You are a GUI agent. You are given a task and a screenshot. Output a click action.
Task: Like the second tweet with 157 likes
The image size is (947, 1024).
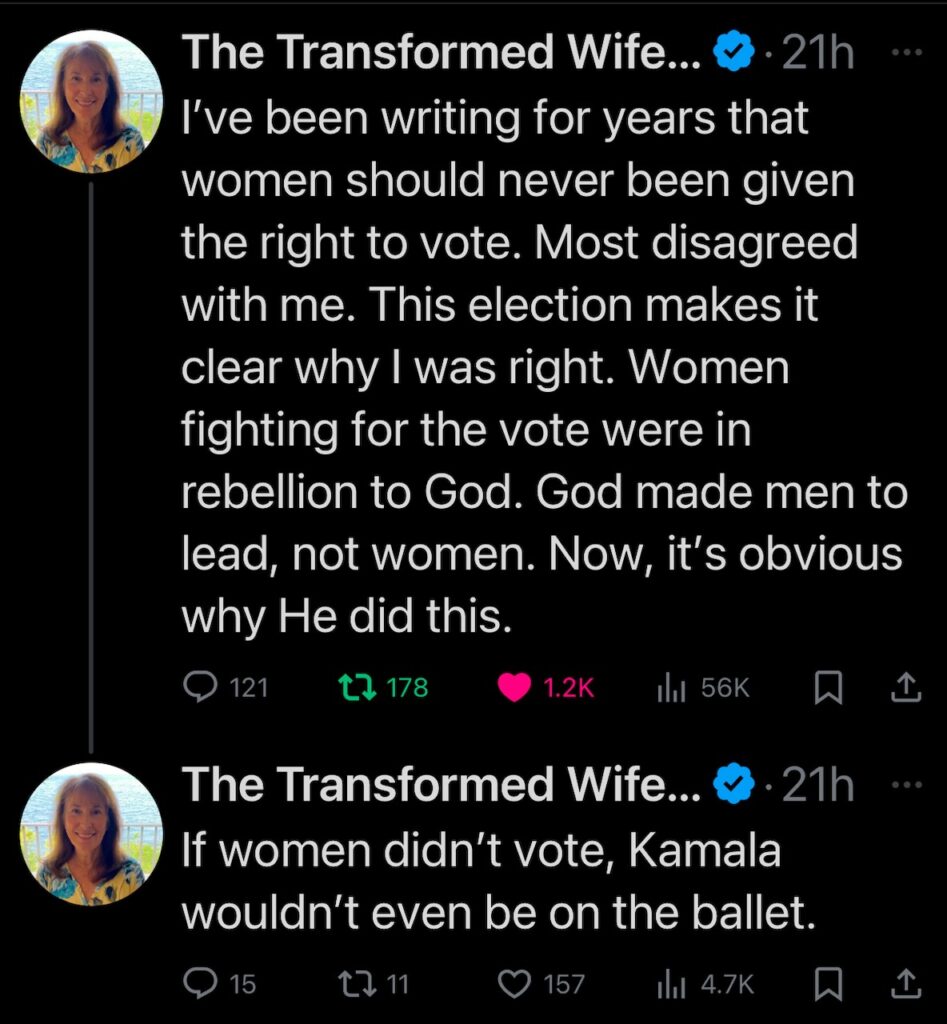[x=514, y=984]
